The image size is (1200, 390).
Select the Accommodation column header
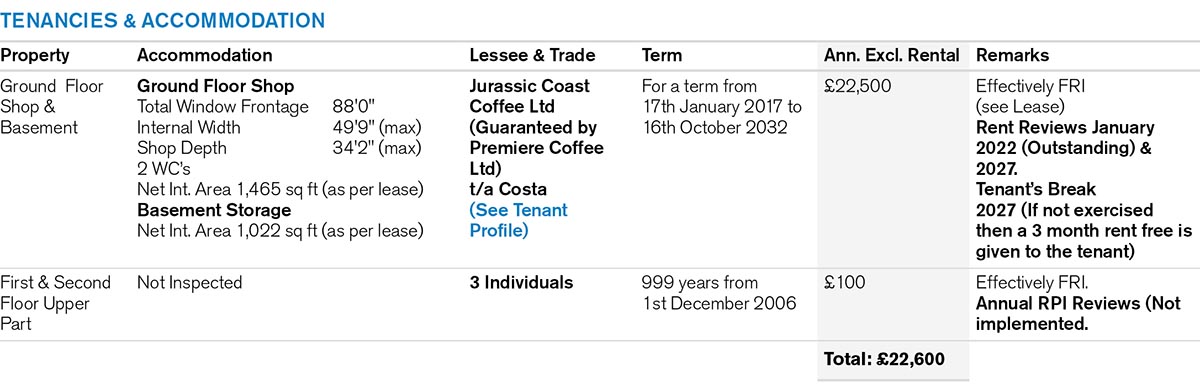click(x=204, y=56)
